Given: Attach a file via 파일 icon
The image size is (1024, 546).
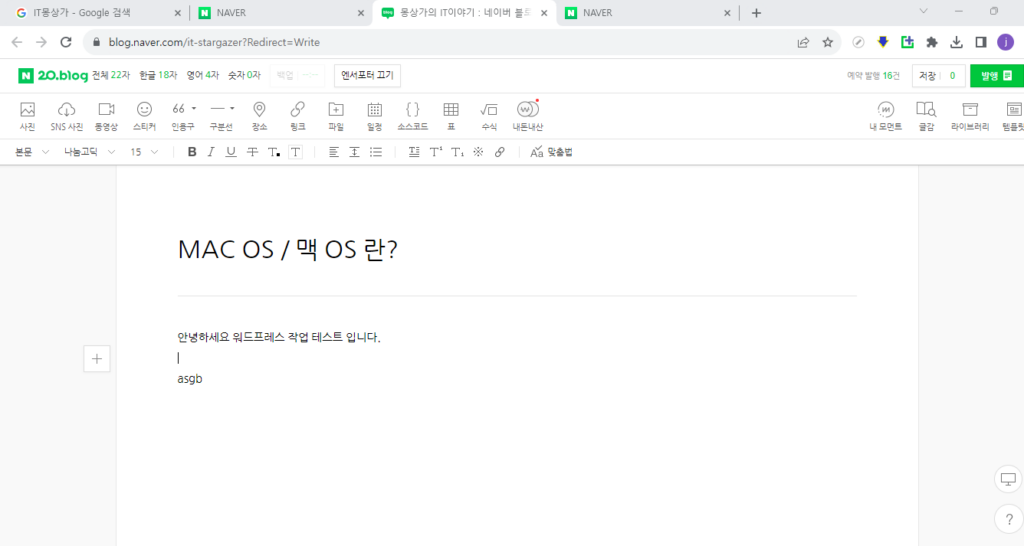Looking at the screenshot, I should pyautogui.click(x=336, y=116).
